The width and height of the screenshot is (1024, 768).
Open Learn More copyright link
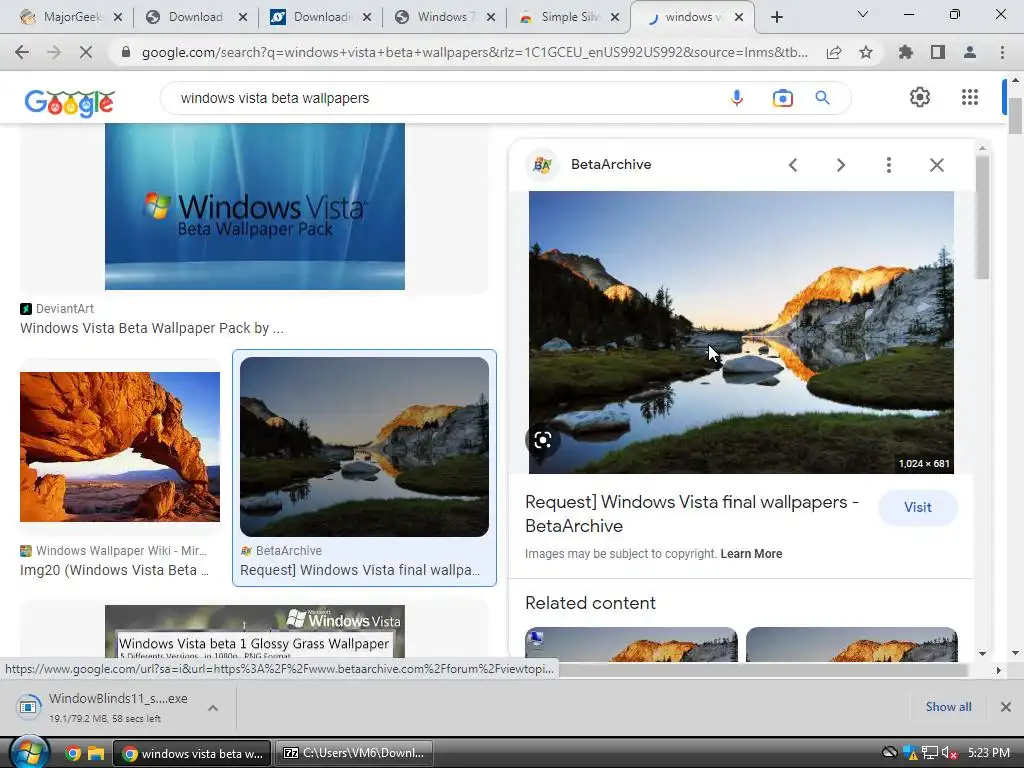point(751,554)
